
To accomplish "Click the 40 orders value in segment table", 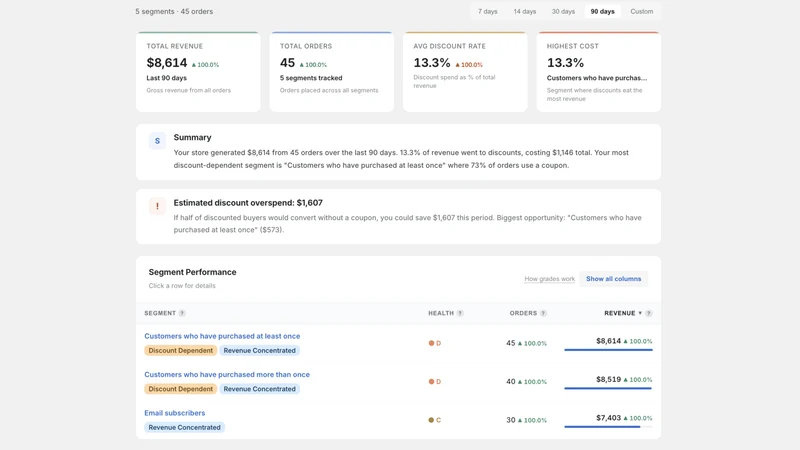I will (510, 382).
